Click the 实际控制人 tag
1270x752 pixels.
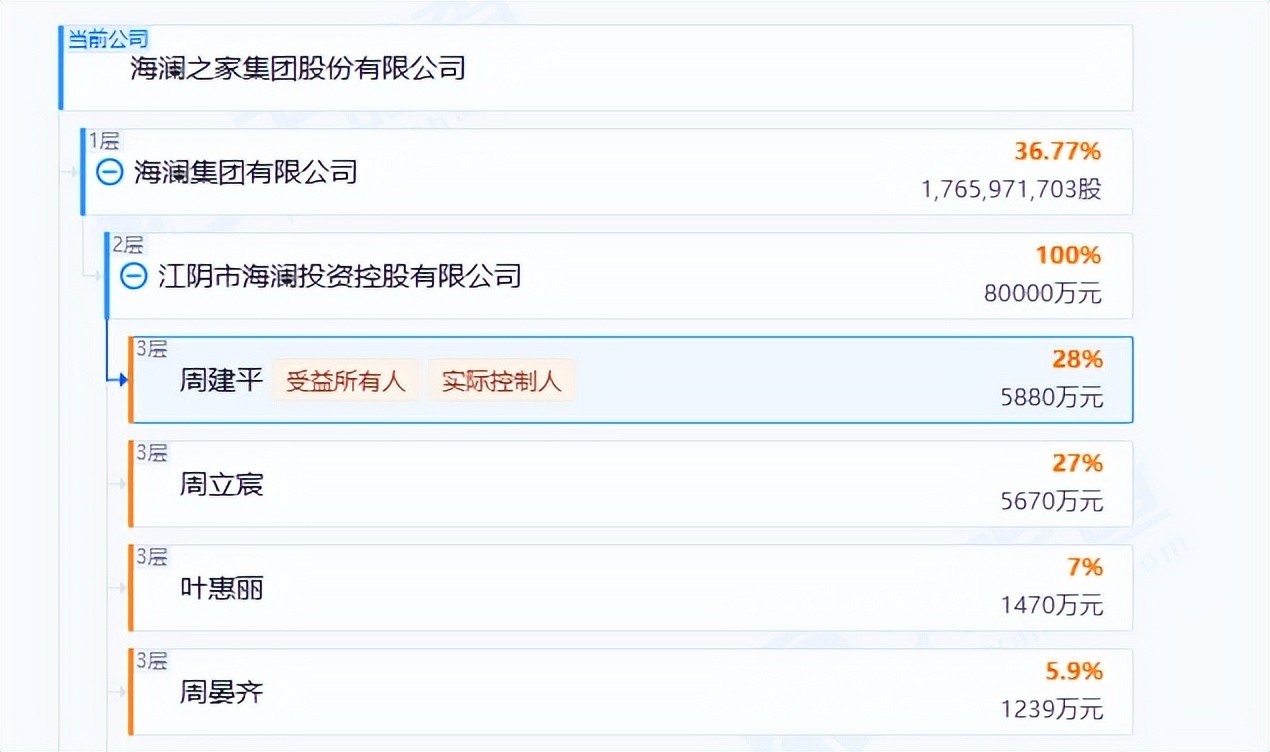(x=502, y=381)
